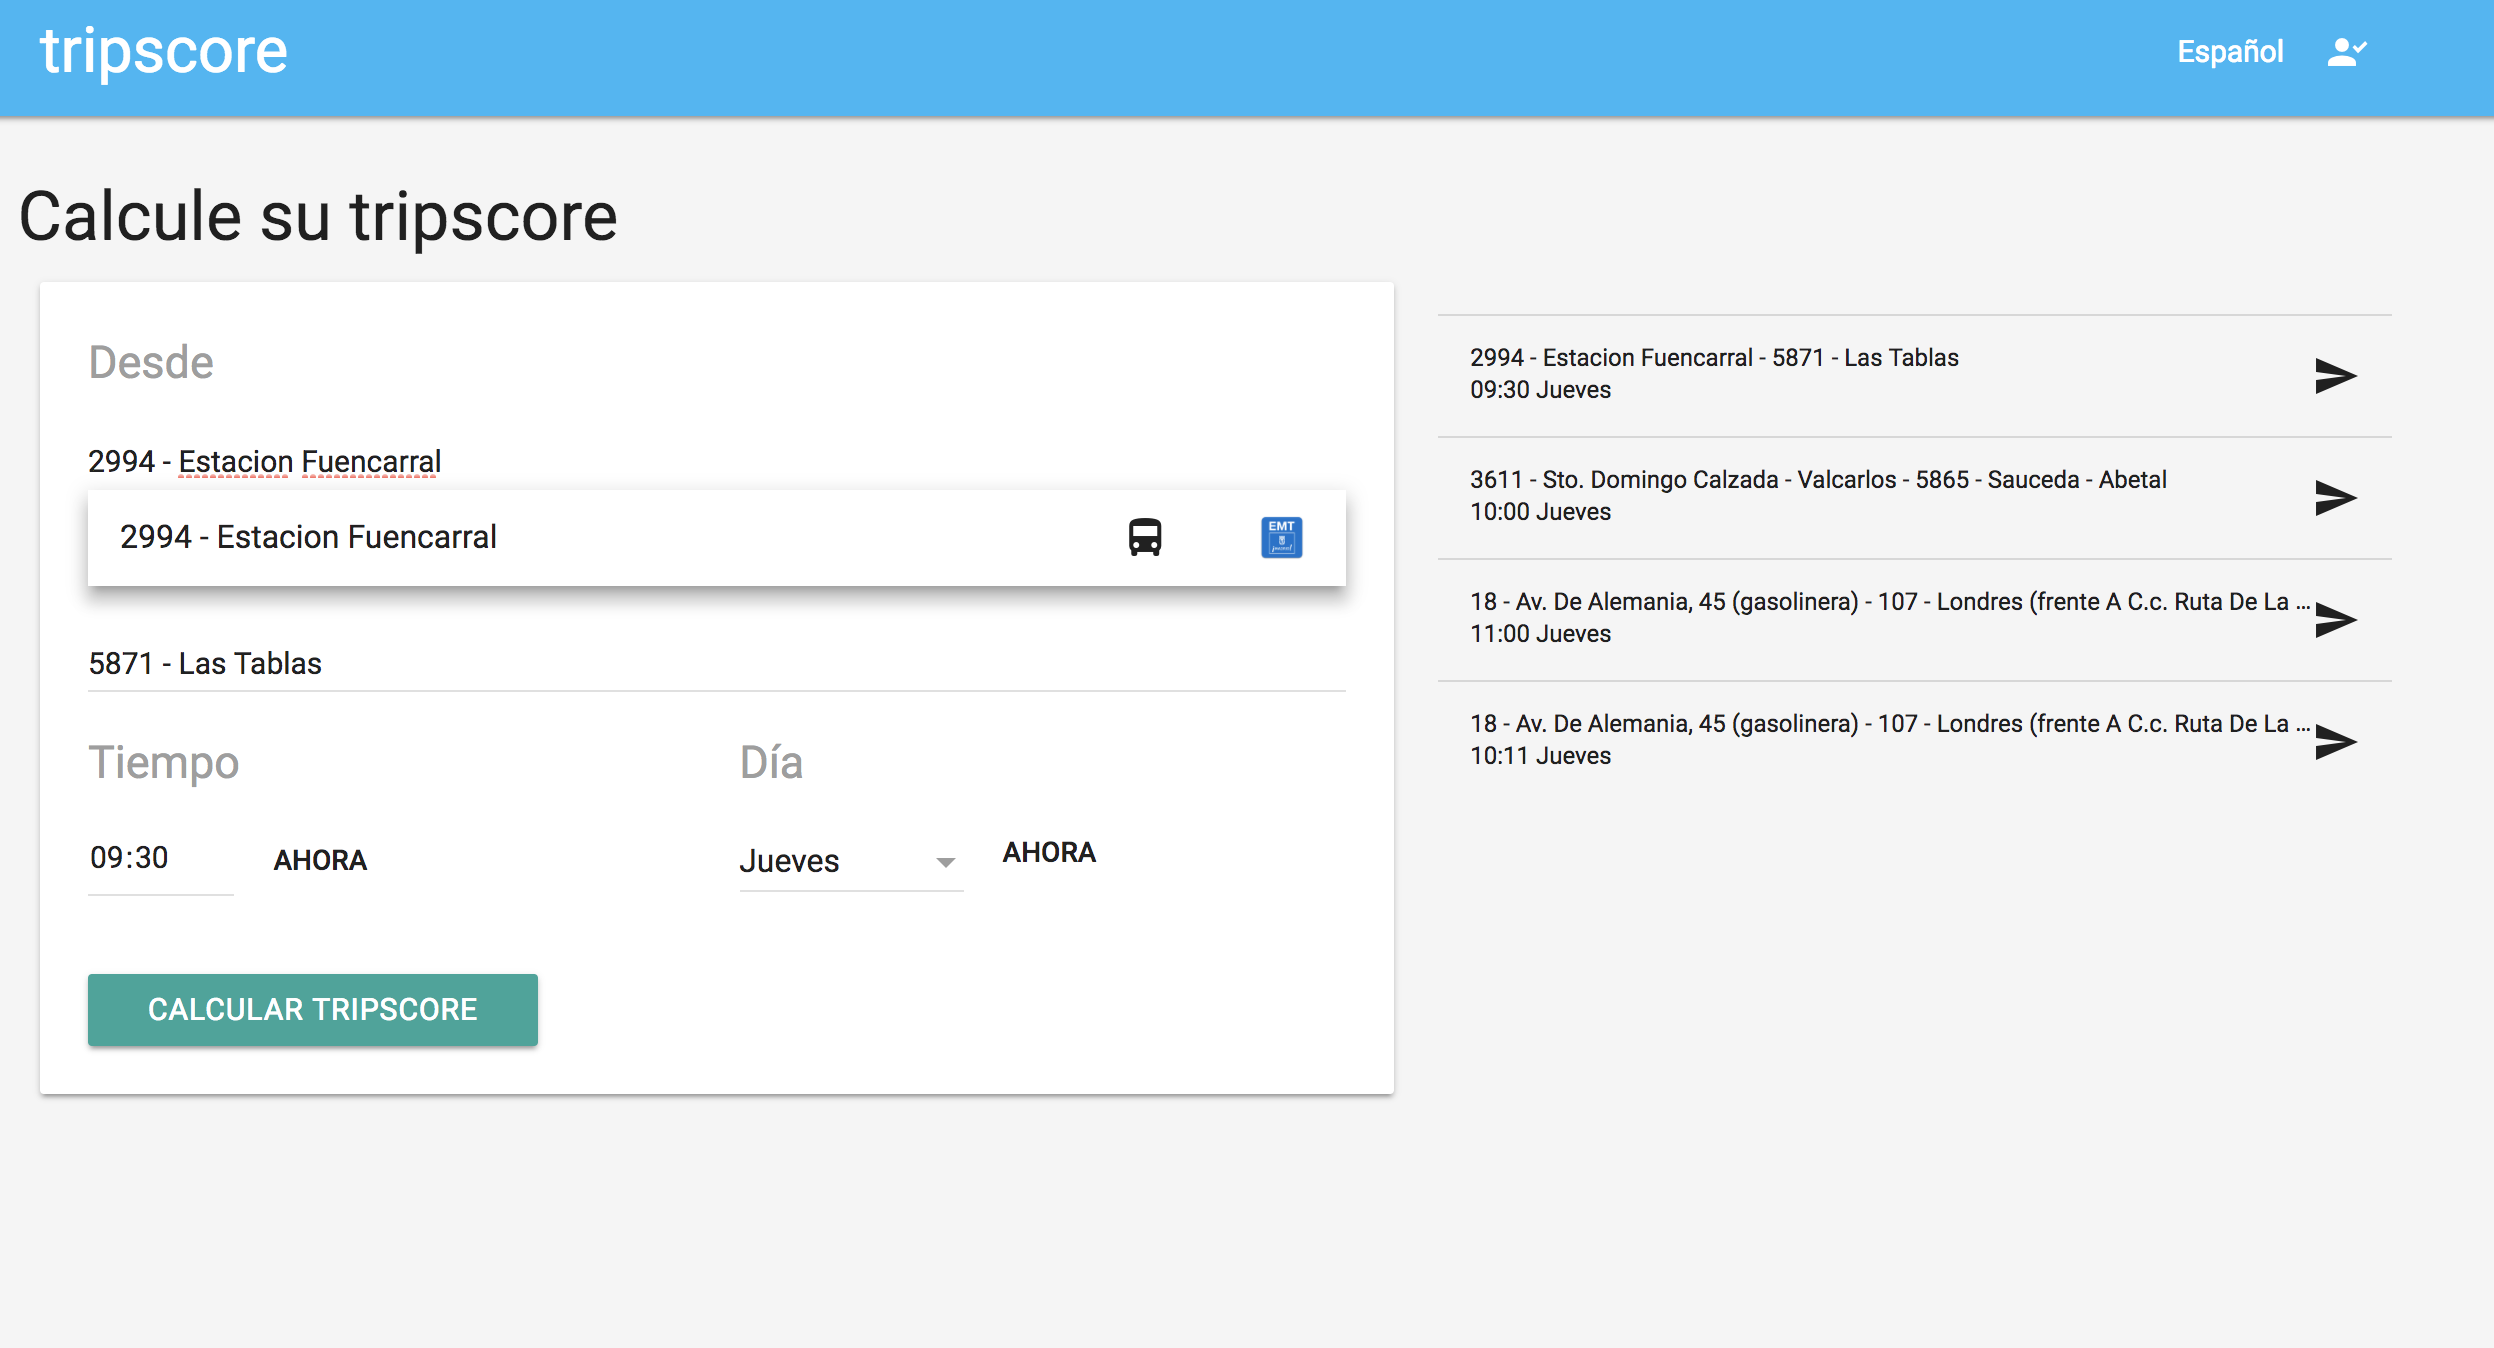Click the dropdown caret next to Jueves

(945, 862)
